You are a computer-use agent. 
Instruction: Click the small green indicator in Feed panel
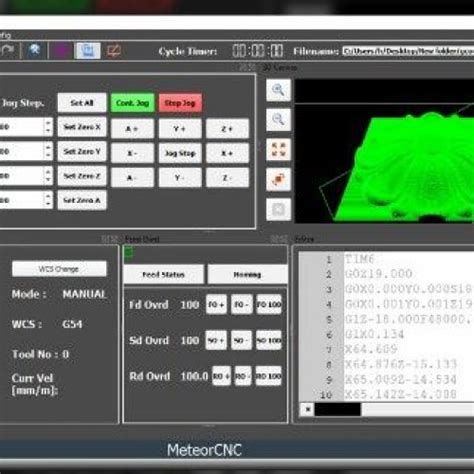click(x=129, y=253)
